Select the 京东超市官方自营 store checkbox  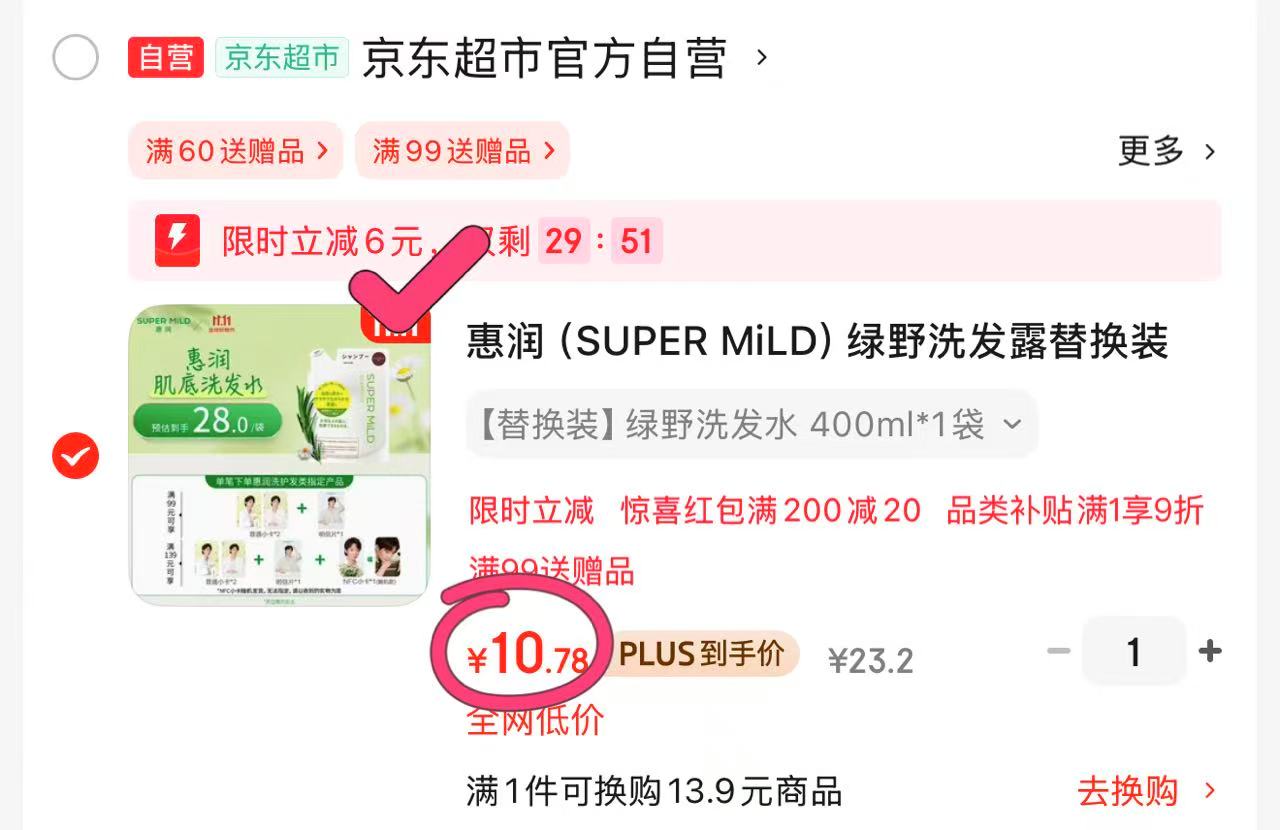[x=76, y=57]
